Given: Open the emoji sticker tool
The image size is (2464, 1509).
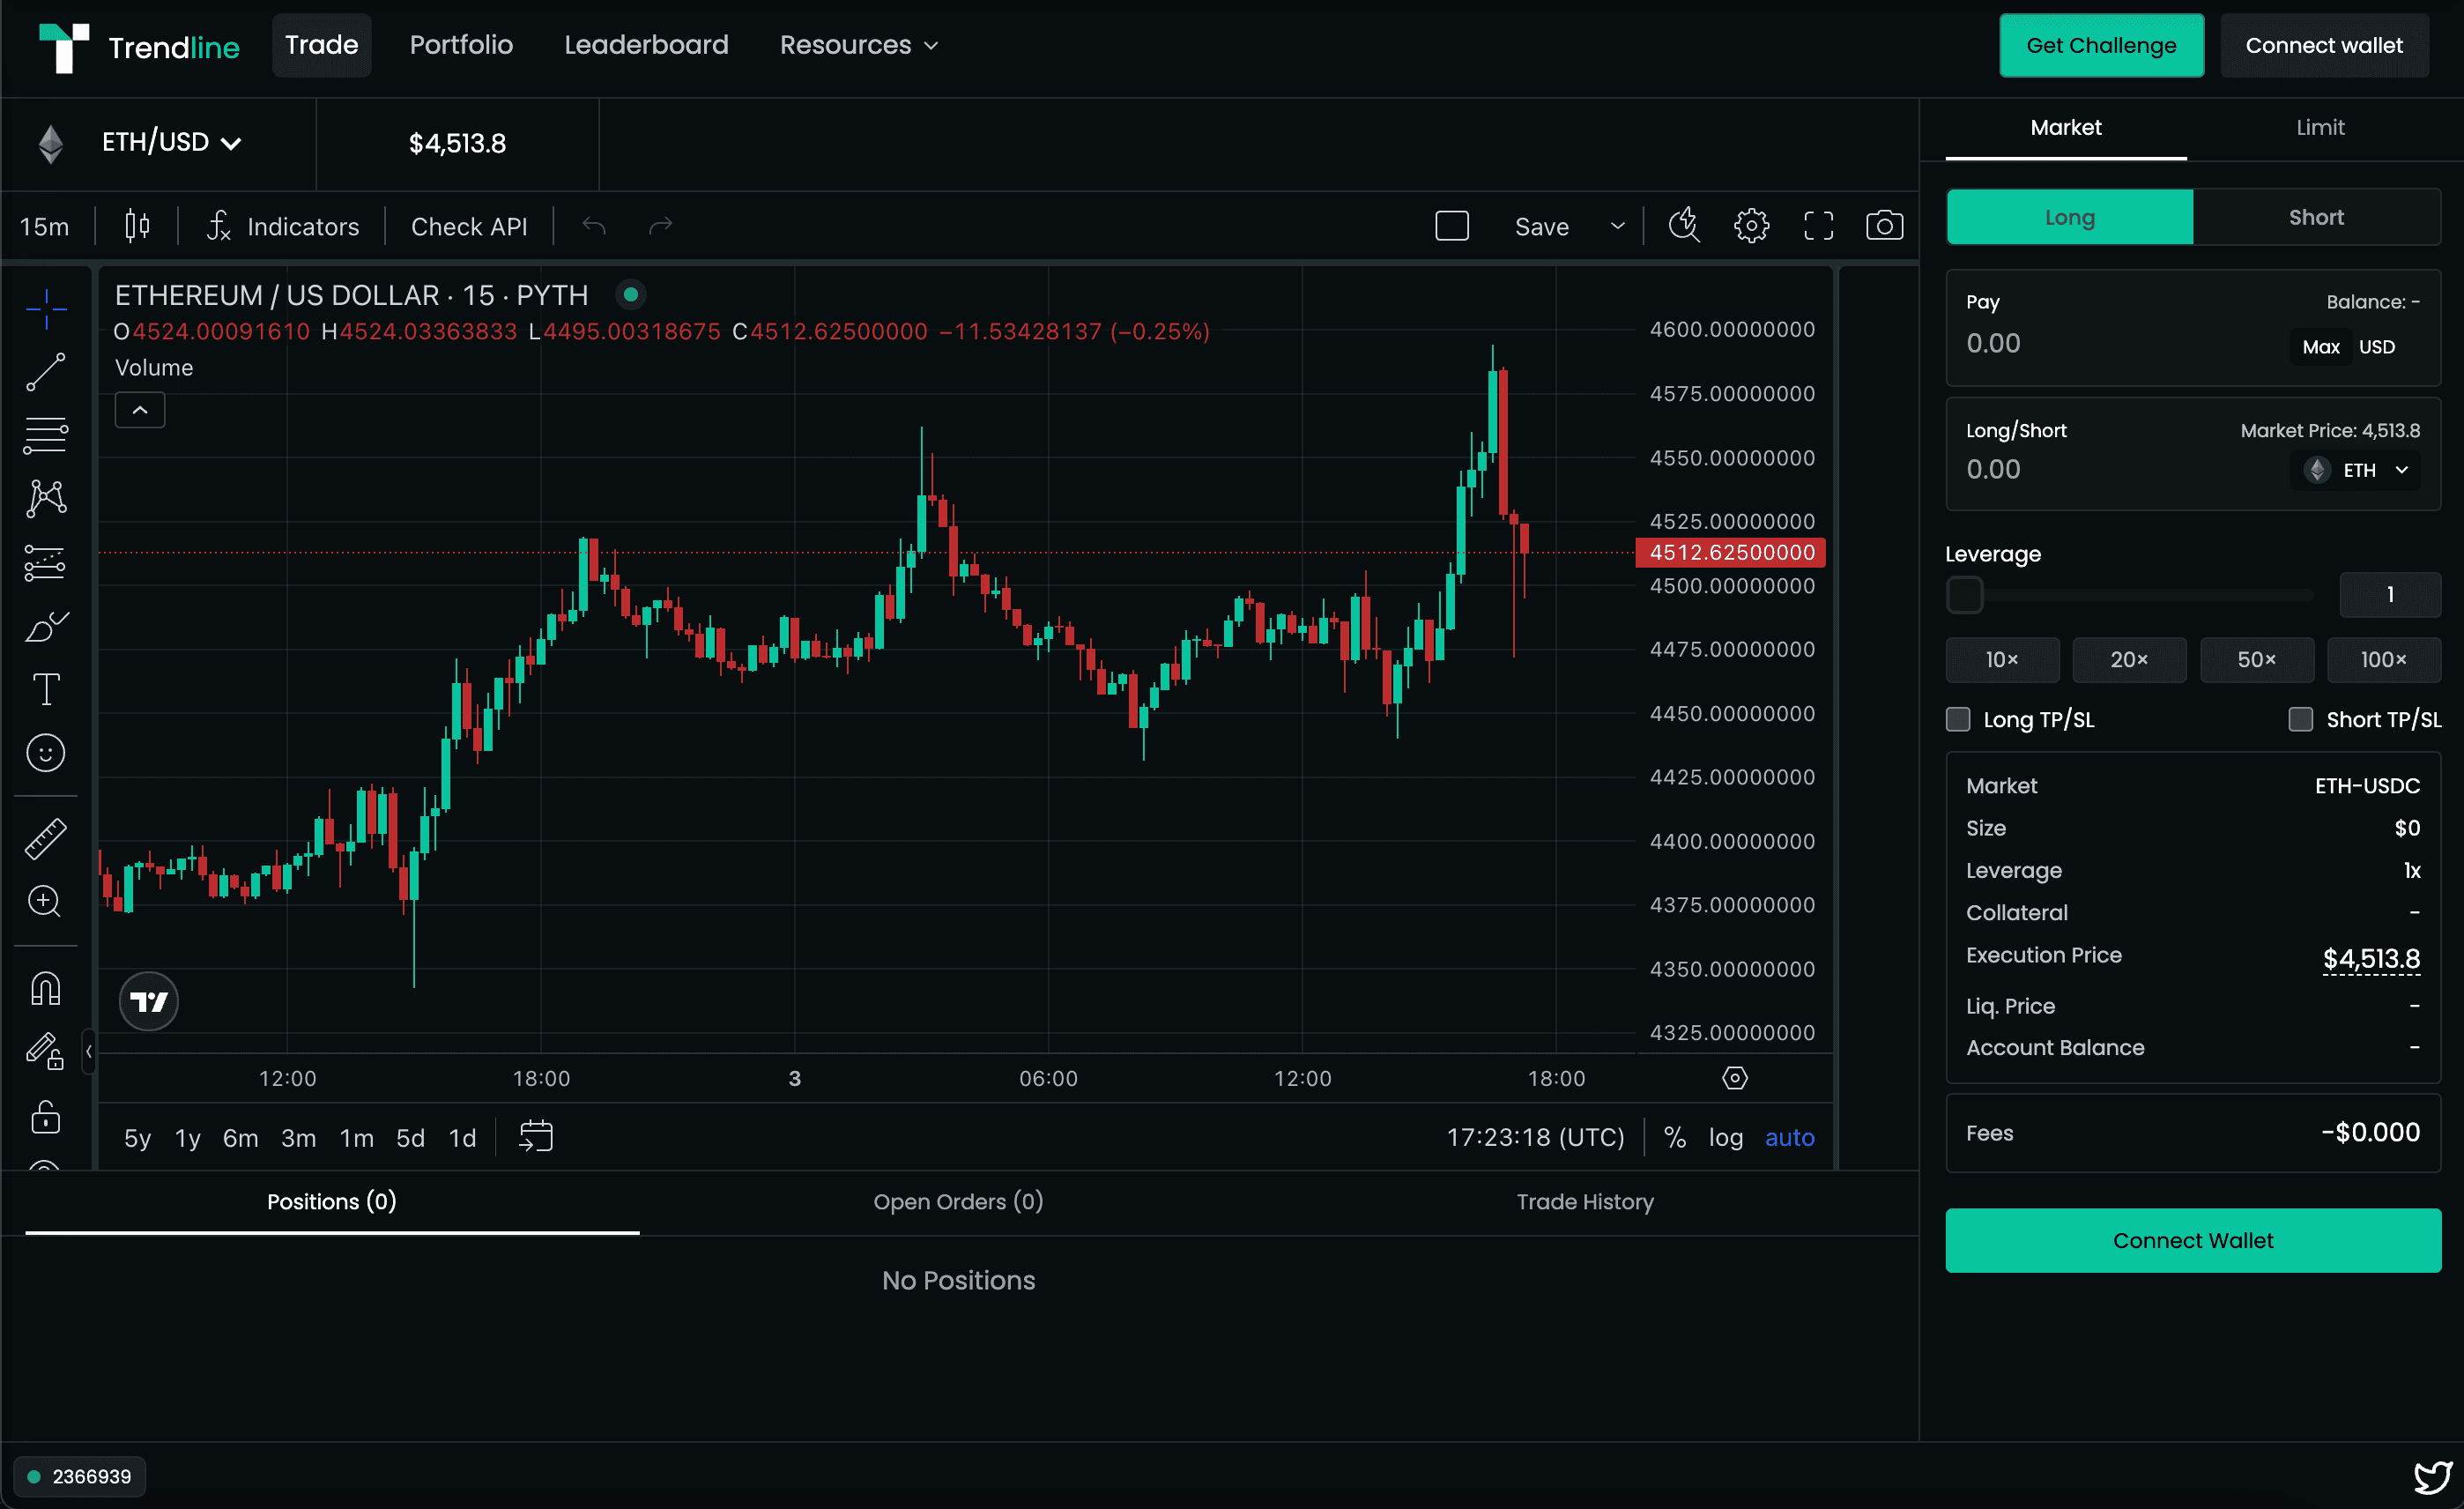Looking at the screenshot, I should pyautogui.click(x=45, y=753).
